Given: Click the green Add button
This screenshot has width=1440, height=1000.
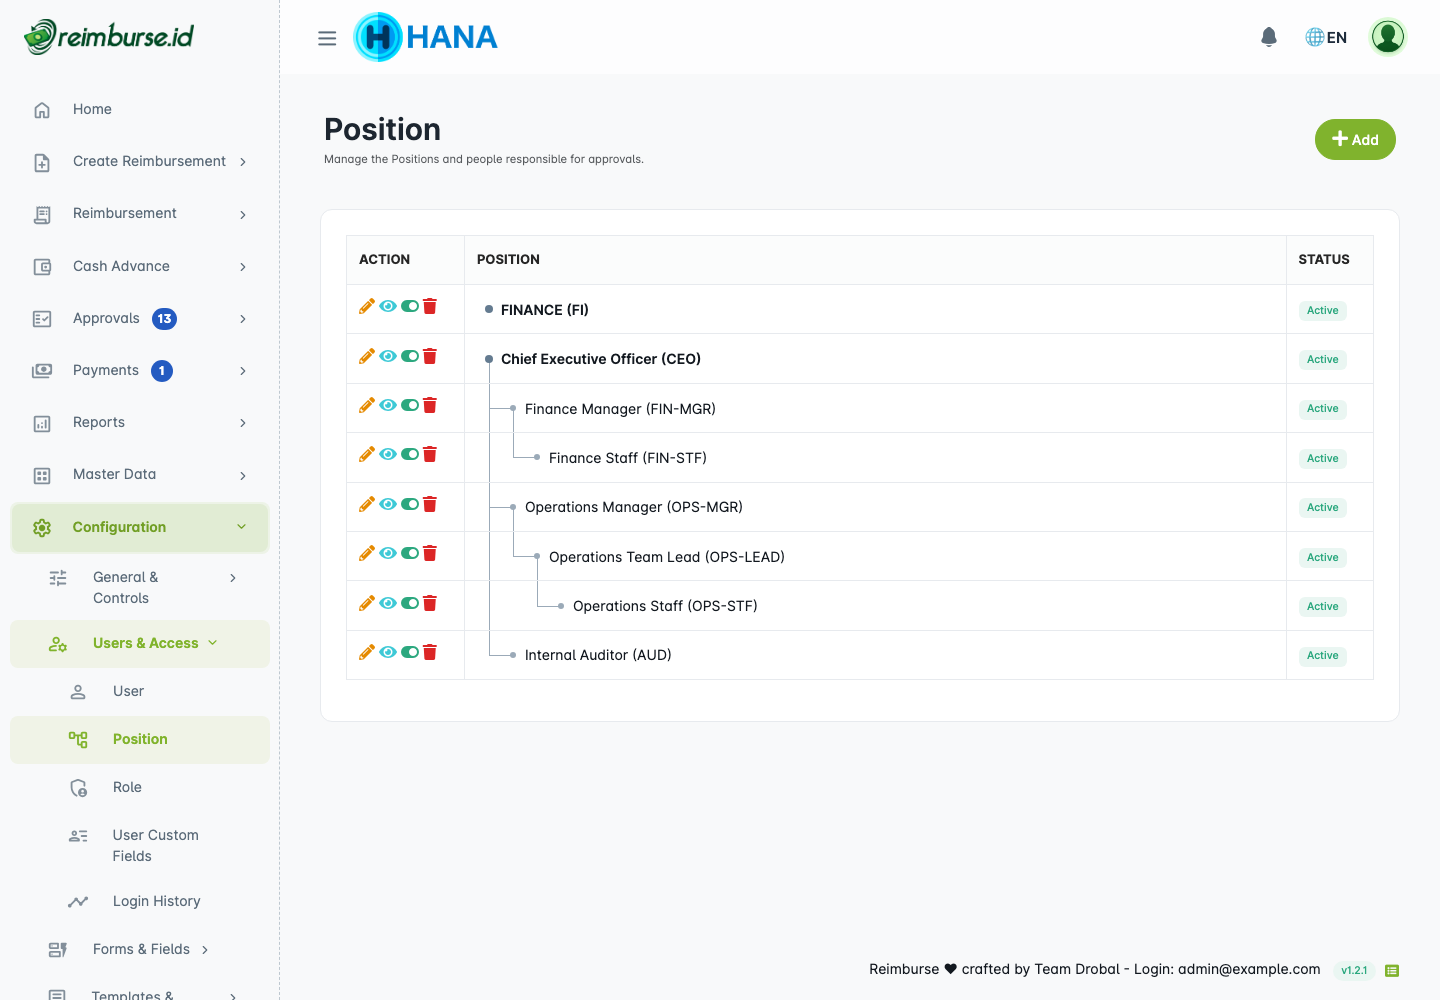Looking at the screenshot, I should (1355, 139).
